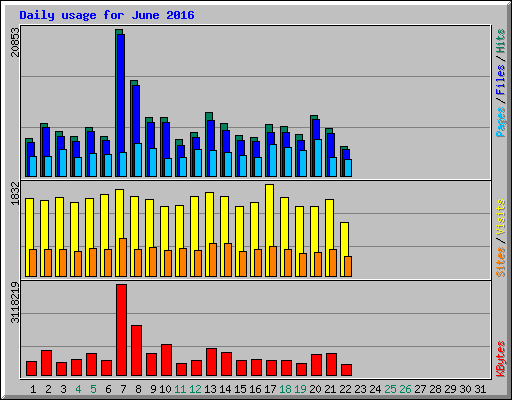This screenshot has height=400, width=512.
Task: Click day 8 on the x-axis
Action: tap(138, 389)
